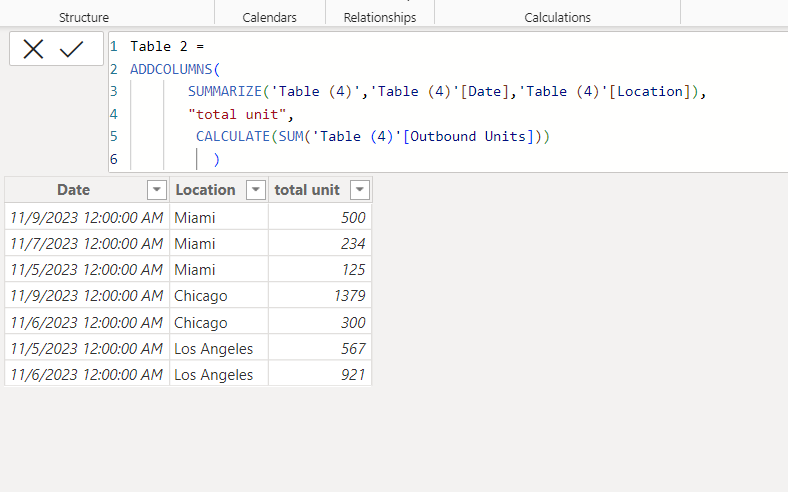Screen dimensions: 788x492
Task: Place the cursor at the closing parenthesis on line 6
Action: coord(217,159)
